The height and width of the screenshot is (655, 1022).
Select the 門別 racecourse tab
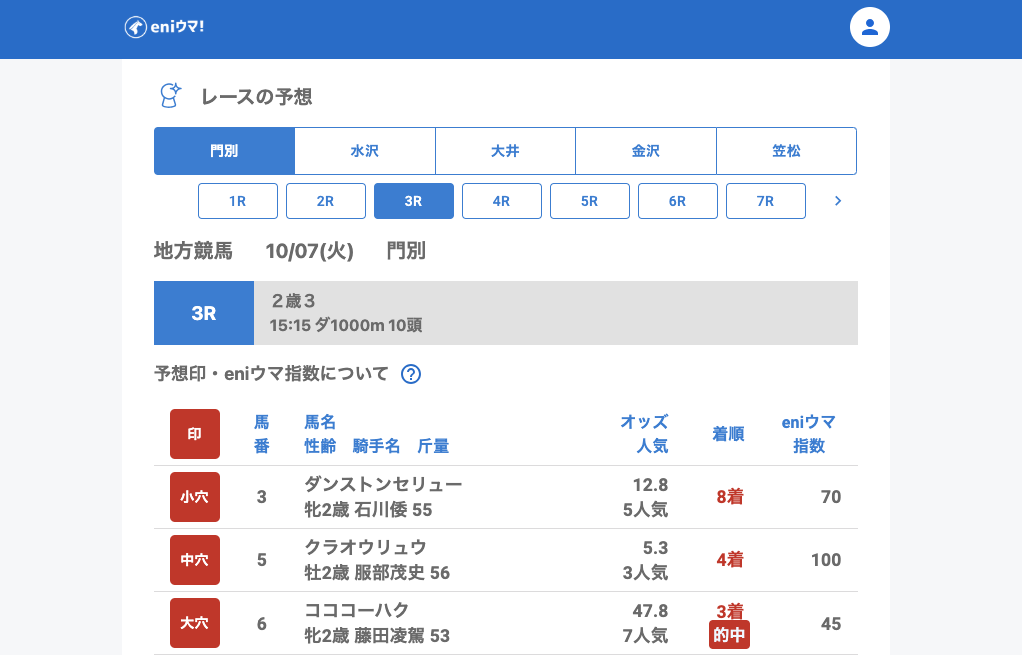point(224,151)
